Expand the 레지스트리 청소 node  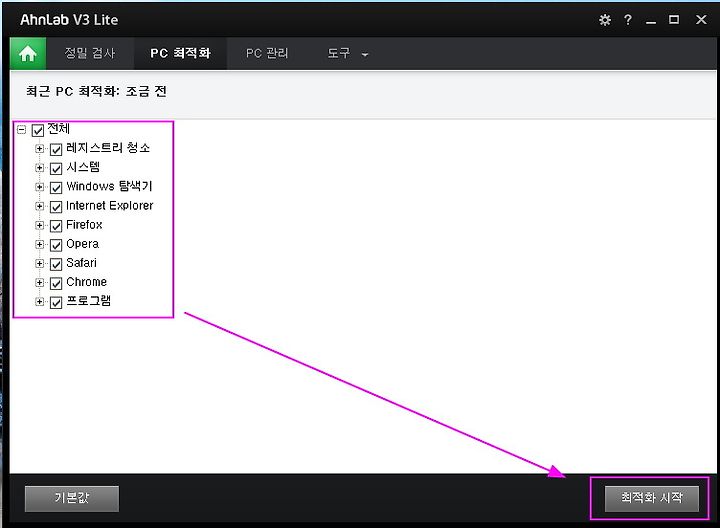[39, 148]
